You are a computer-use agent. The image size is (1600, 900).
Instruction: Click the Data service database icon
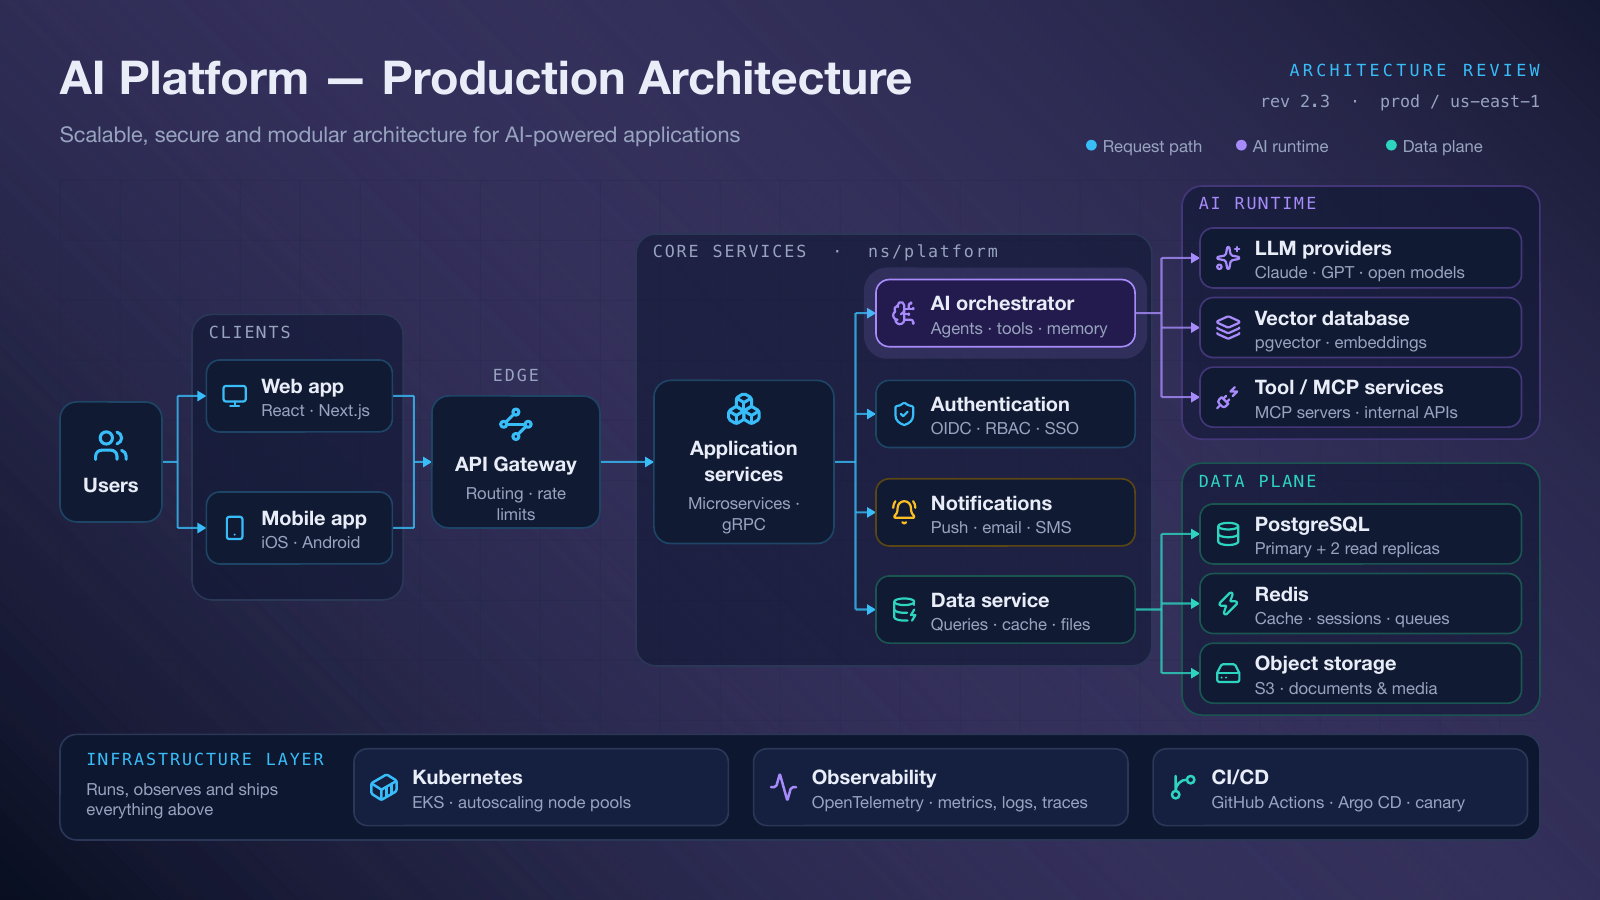(904, 610)
